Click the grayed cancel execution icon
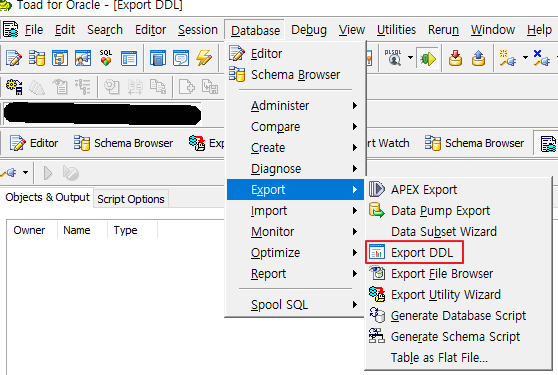The height and width of the screenshot is (375, 558). (70, 173)
